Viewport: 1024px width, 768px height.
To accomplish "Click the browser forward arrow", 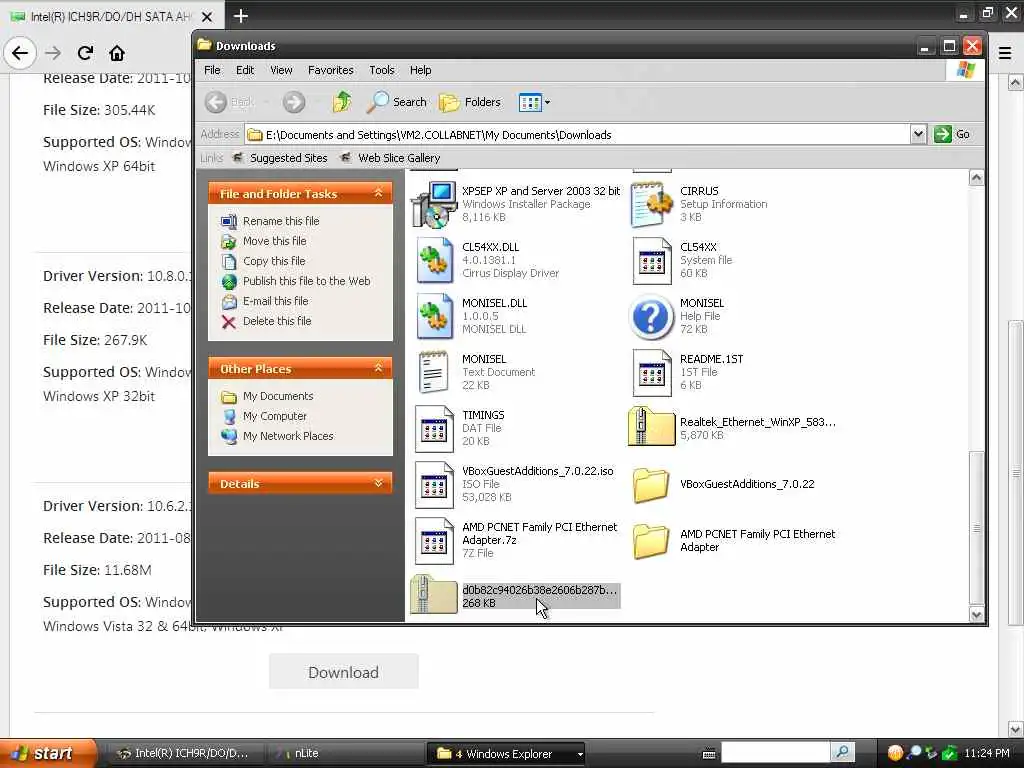I will (53, 53).
